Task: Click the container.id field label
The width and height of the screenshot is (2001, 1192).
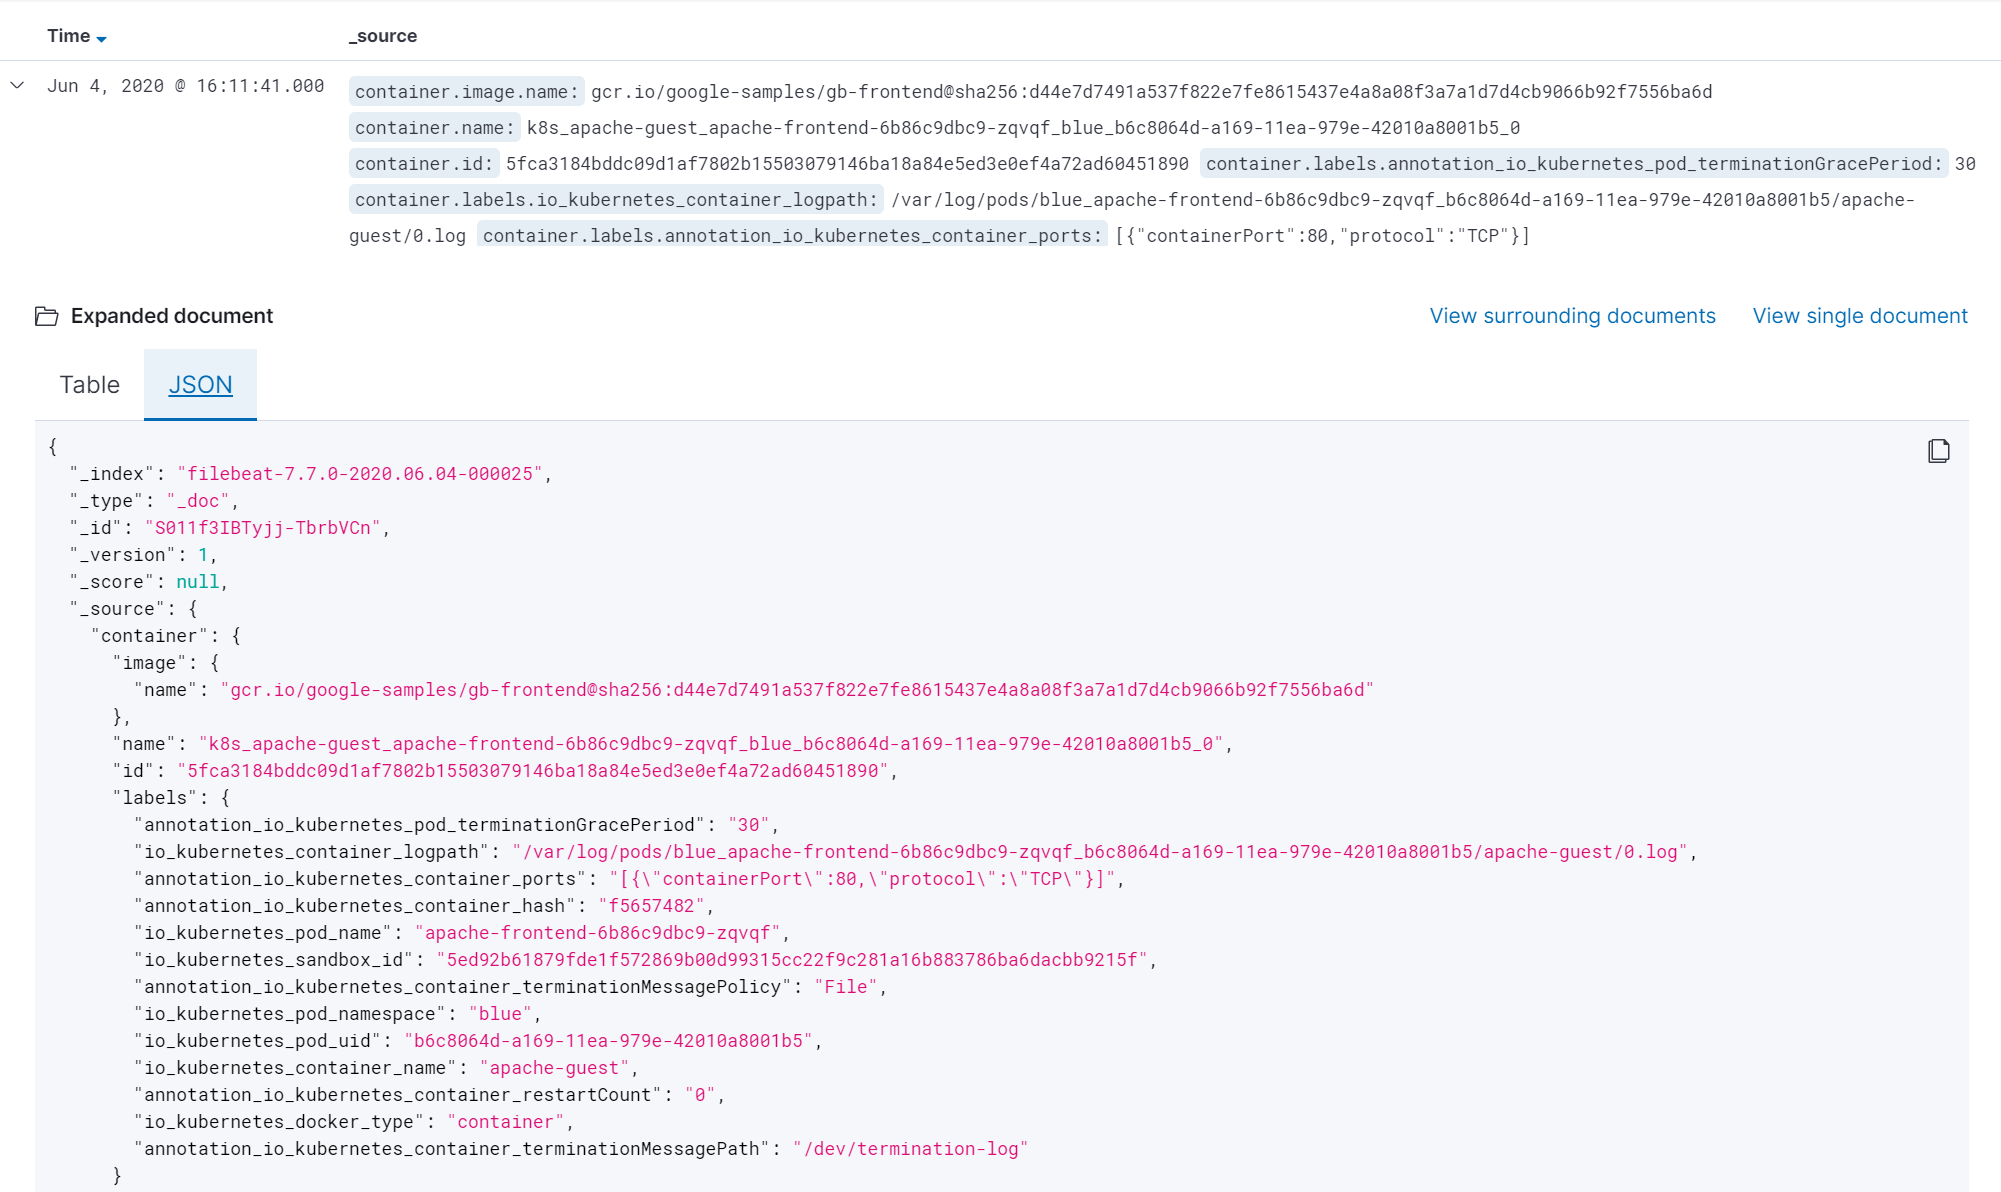Action: [423, 164]
